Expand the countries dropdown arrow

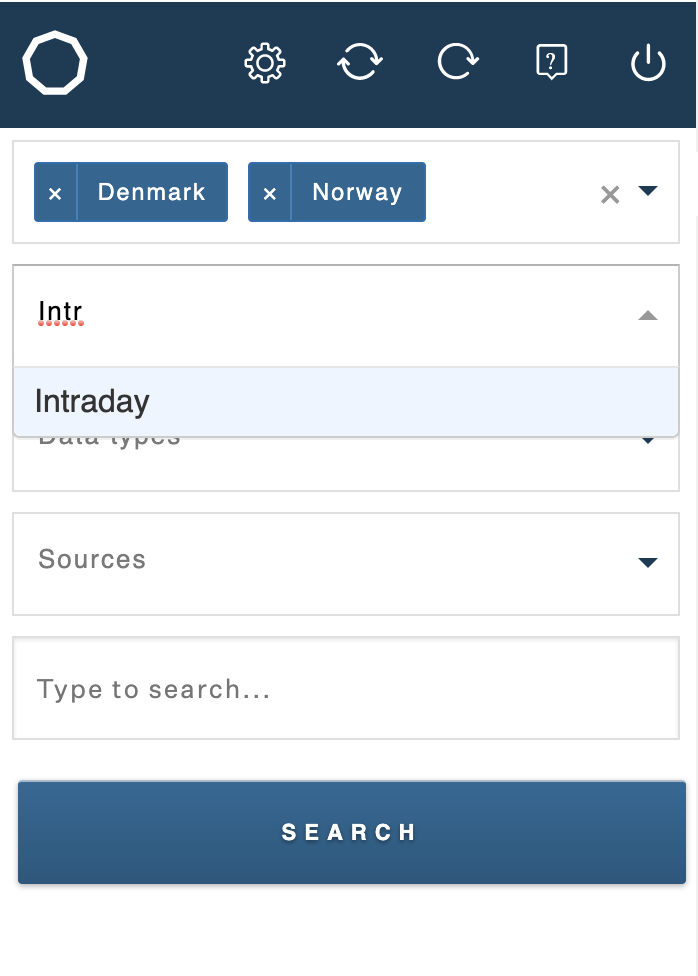[648, 190]
